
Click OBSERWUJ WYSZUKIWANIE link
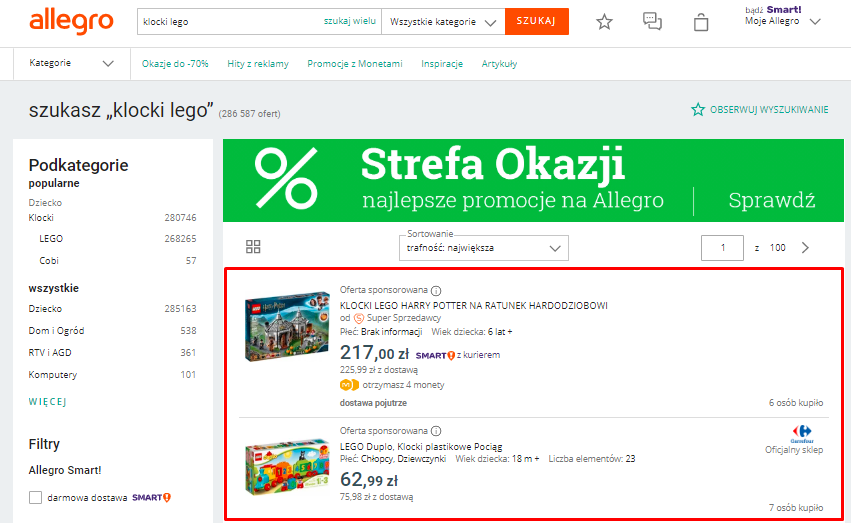point(769,110)
